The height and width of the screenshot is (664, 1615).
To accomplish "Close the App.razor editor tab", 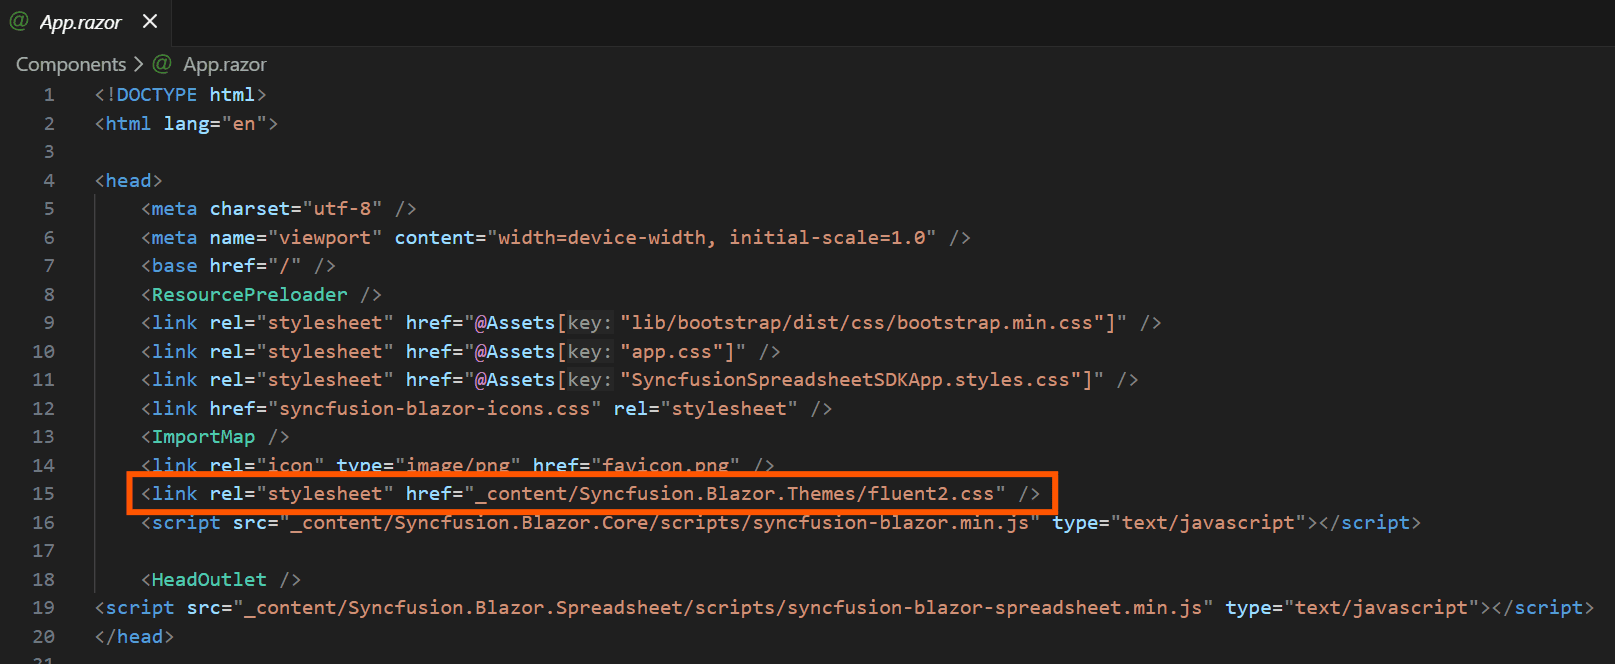I will (150, 21).
